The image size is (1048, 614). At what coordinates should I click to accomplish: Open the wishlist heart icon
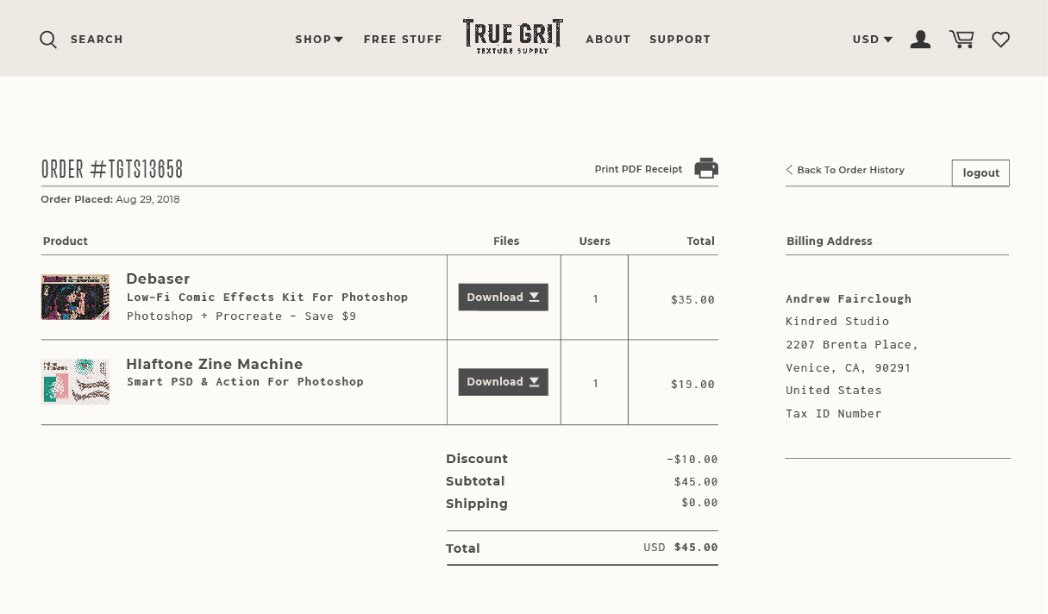(x=1000, y=40)
